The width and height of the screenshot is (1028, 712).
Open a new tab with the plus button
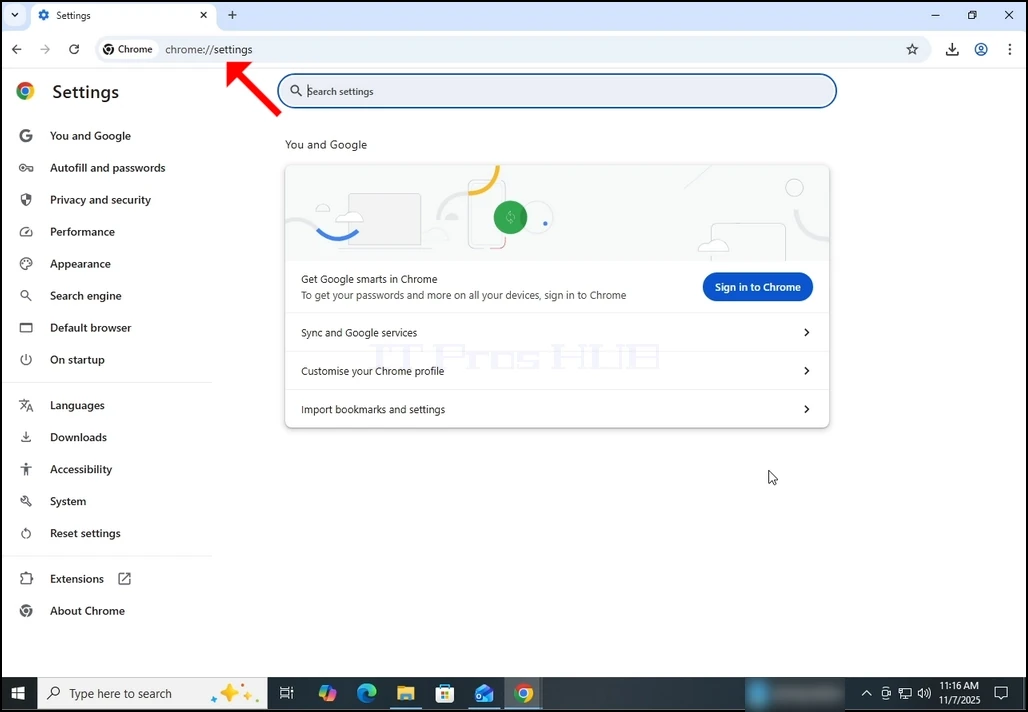click(x=232, y=15)
